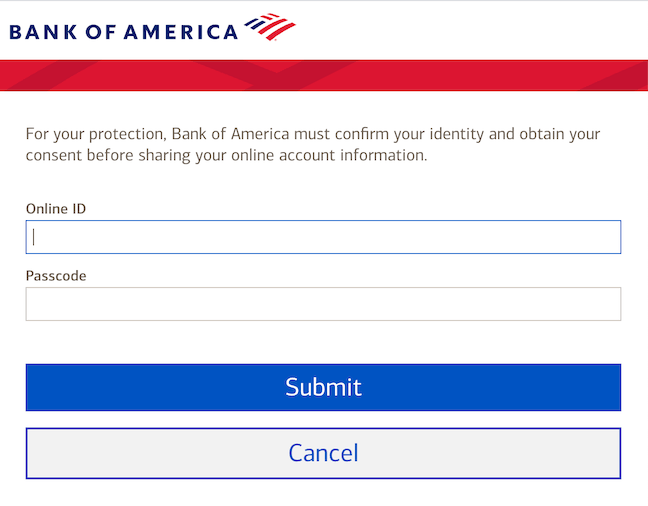Activate the field under Passcode label
The width and height of the screenshot is (648, 506).
(x=323, y=304)
